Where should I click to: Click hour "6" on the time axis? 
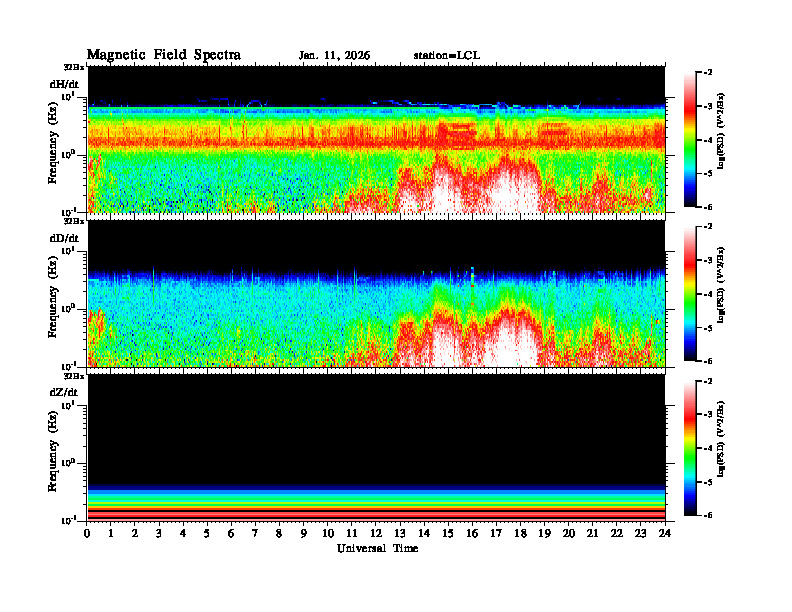231,533
